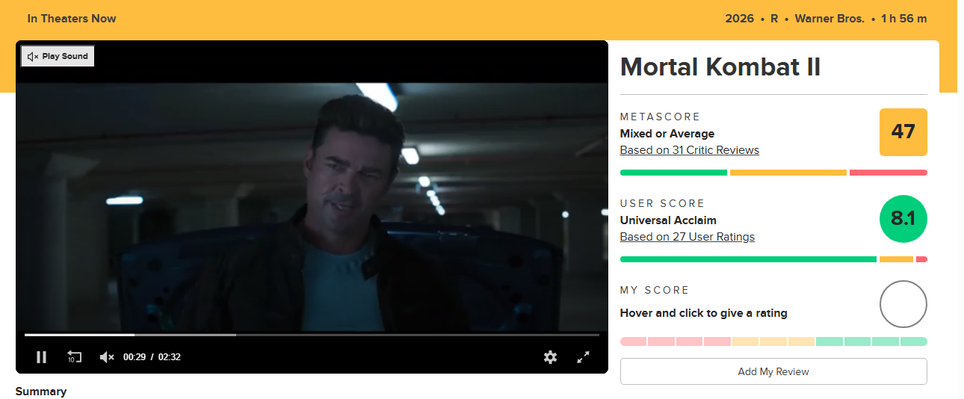Open the 27 User Ratings link
The height and width of the screenshot is (399, 964).
pos(687,237)
